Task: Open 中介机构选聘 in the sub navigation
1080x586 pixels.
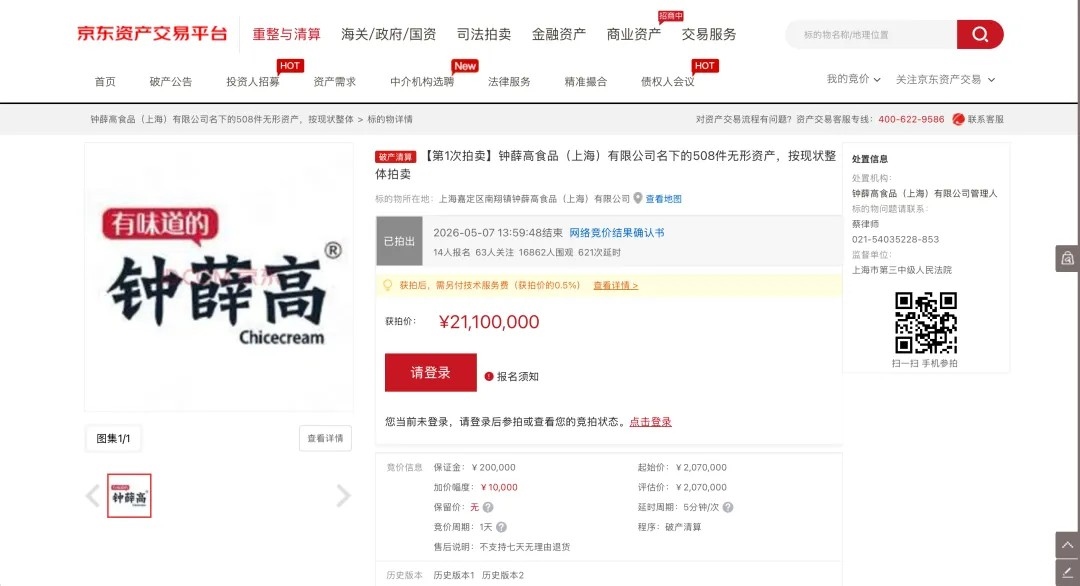Action: 422,82
